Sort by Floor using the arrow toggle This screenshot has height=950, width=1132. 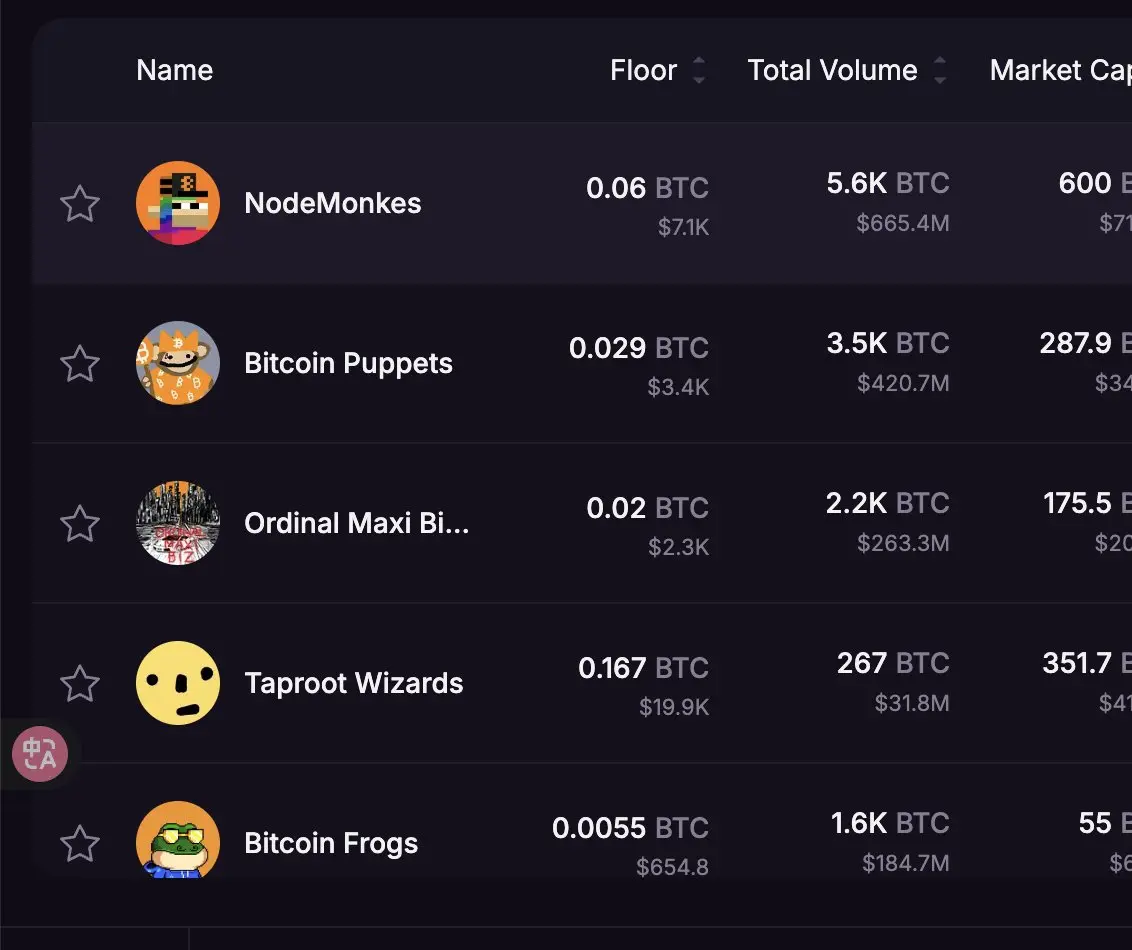pyautogui.click(x=698, y=70)
